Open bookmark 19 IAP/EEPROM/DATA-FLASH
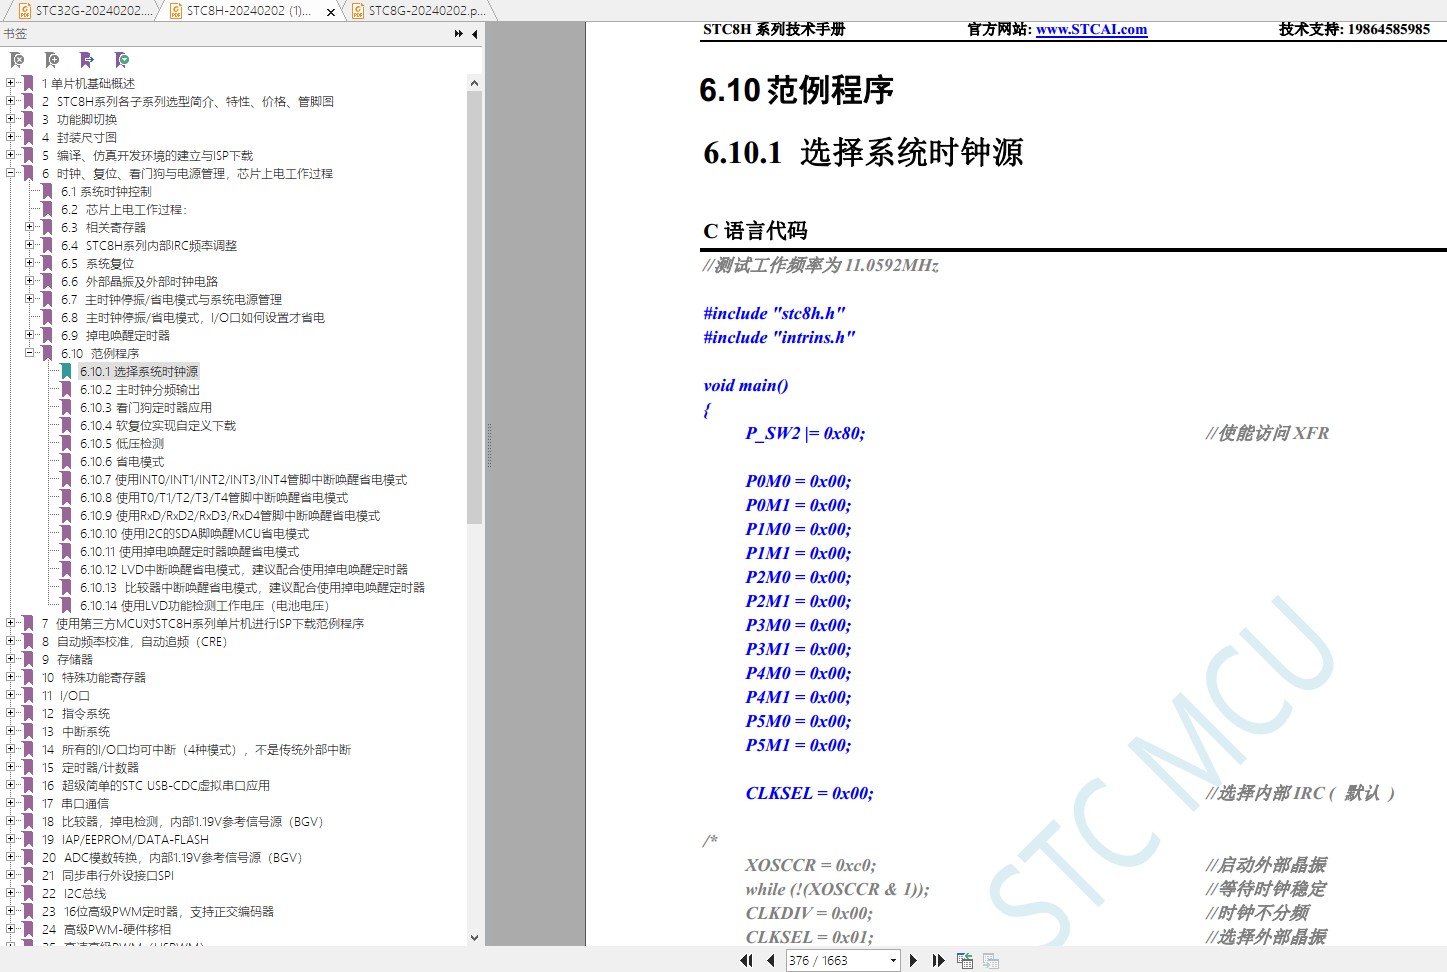 125,840
